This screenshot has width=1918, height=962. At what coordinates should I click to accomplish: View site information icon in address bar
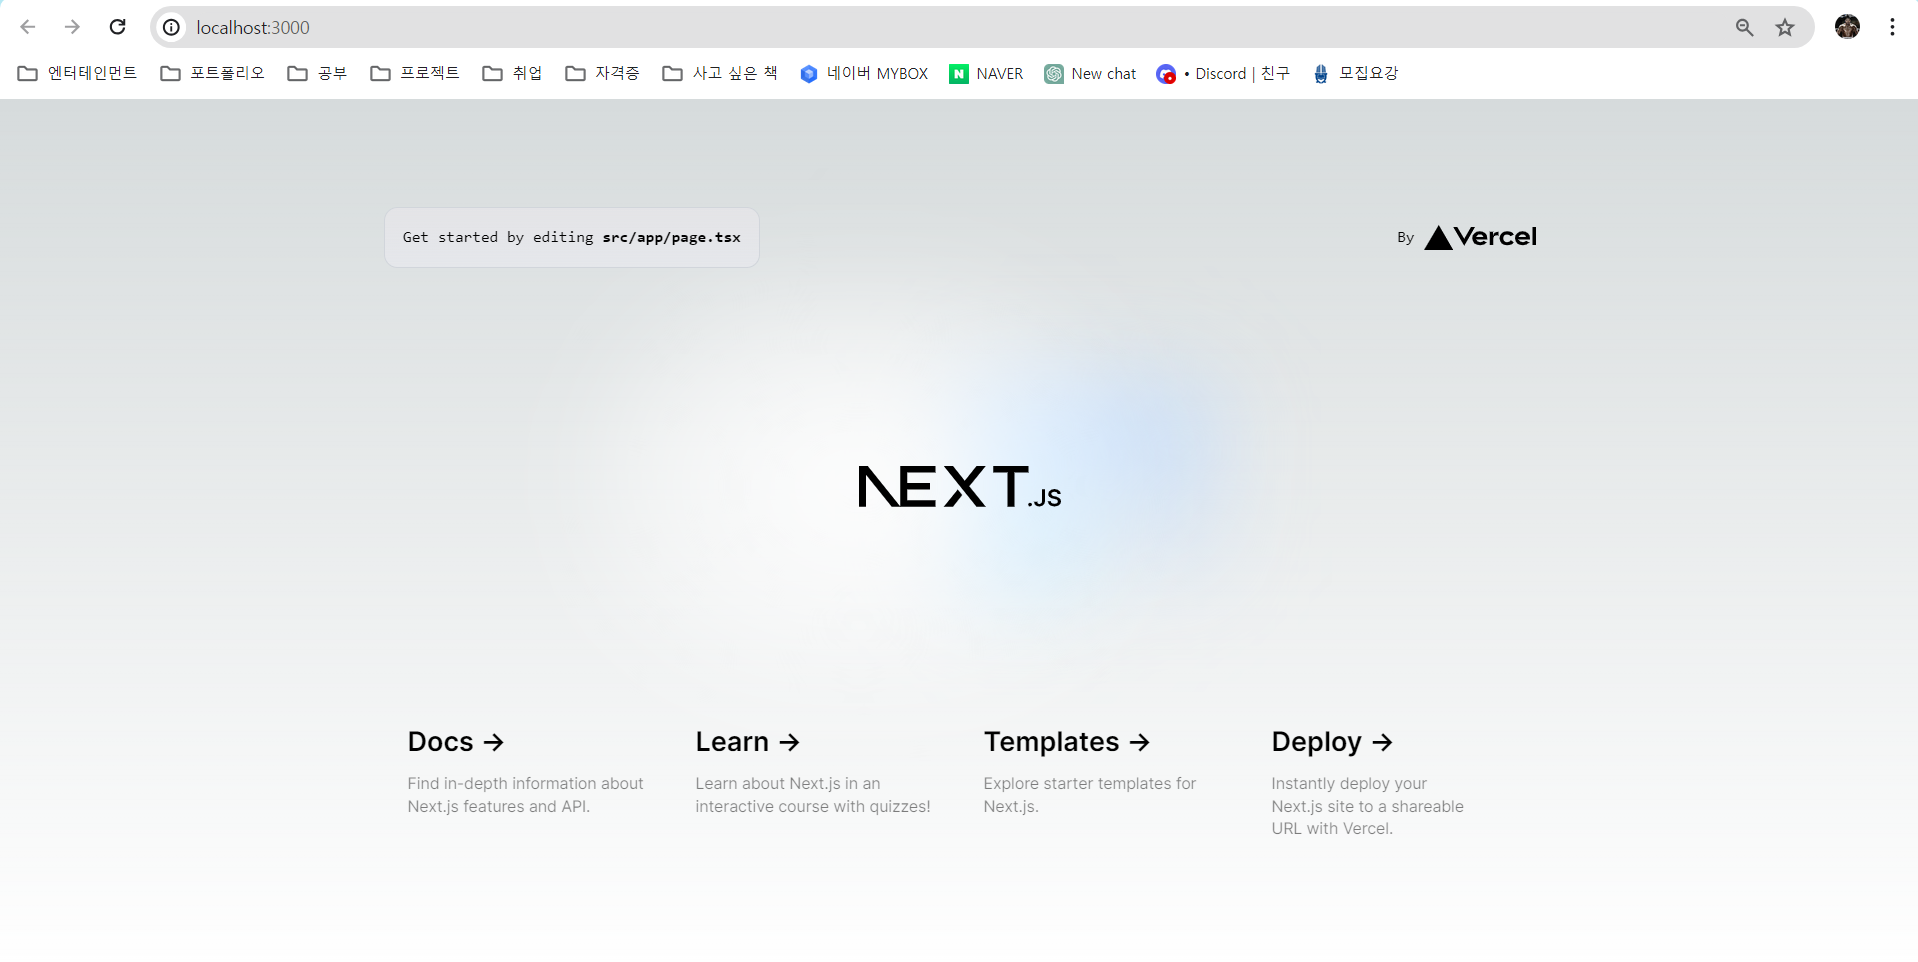point(172,27)
